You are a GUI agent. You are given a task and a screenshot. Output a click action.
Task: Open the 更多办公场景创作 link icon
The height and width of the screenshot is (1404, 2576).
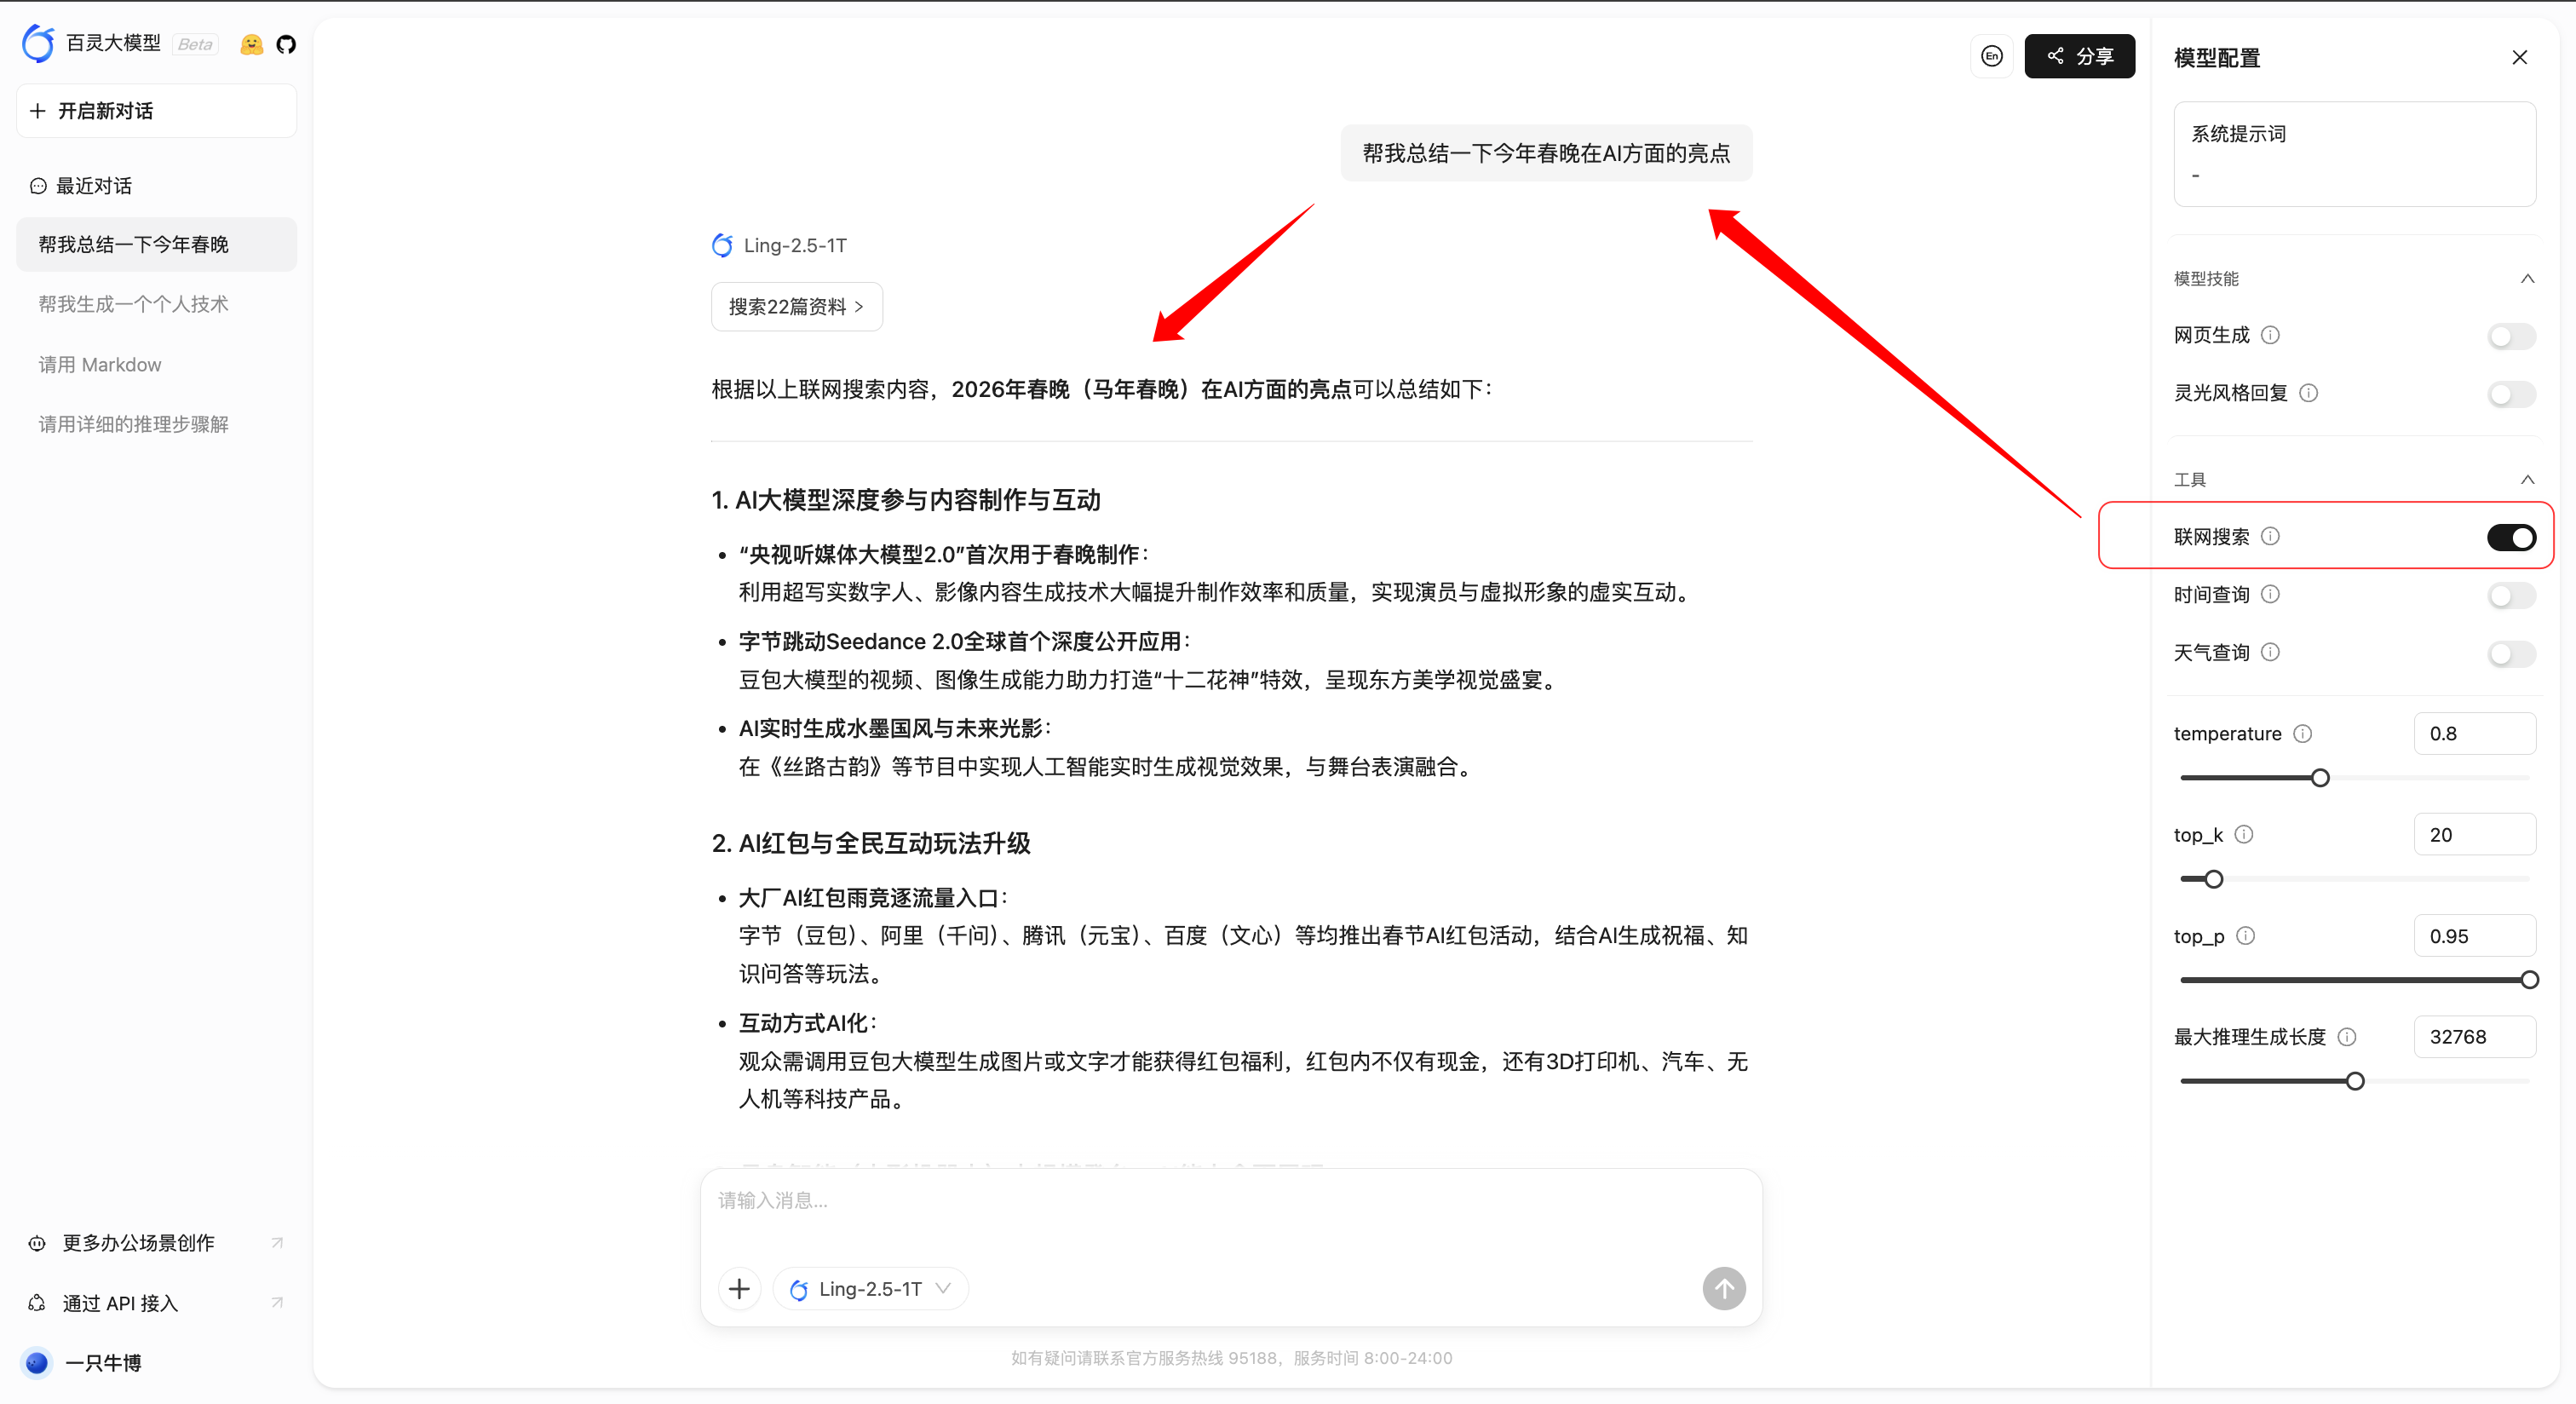tap(277, 1243)
